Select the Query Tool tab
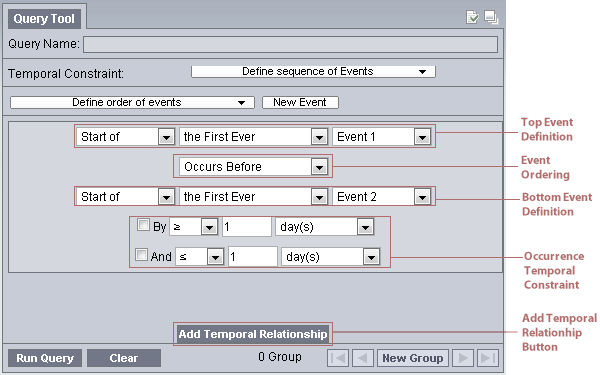The width and height of the screenshot is (600, 375). (x=44, y=18)
